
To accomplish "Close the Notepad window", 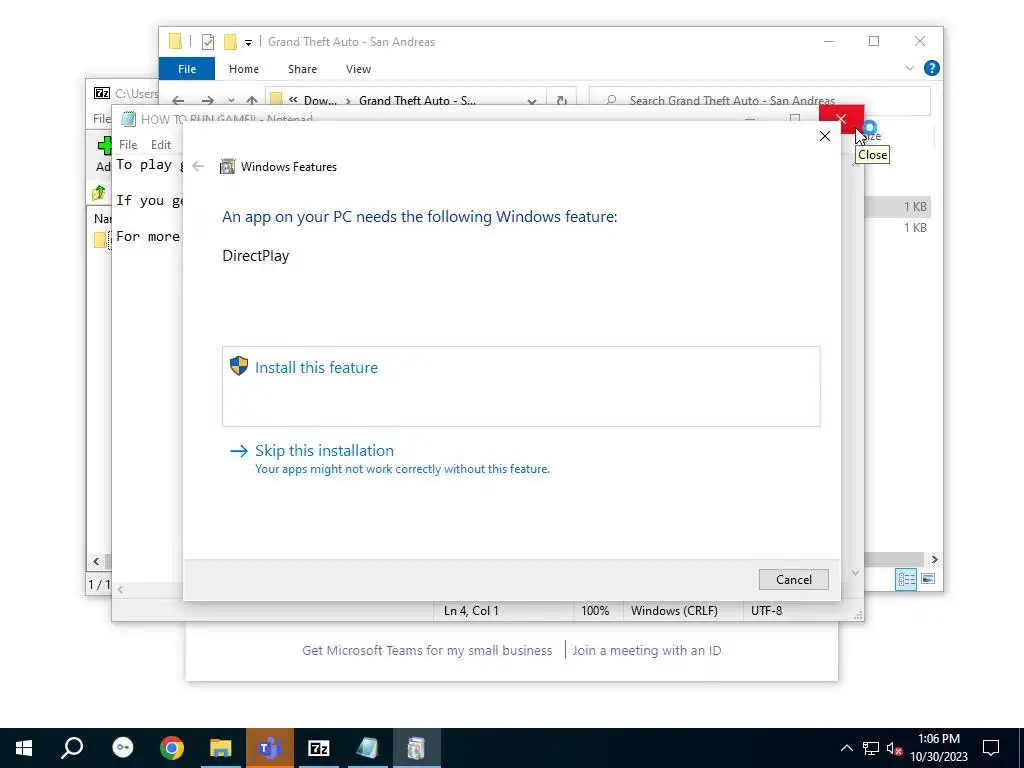I will coord(841,119).
